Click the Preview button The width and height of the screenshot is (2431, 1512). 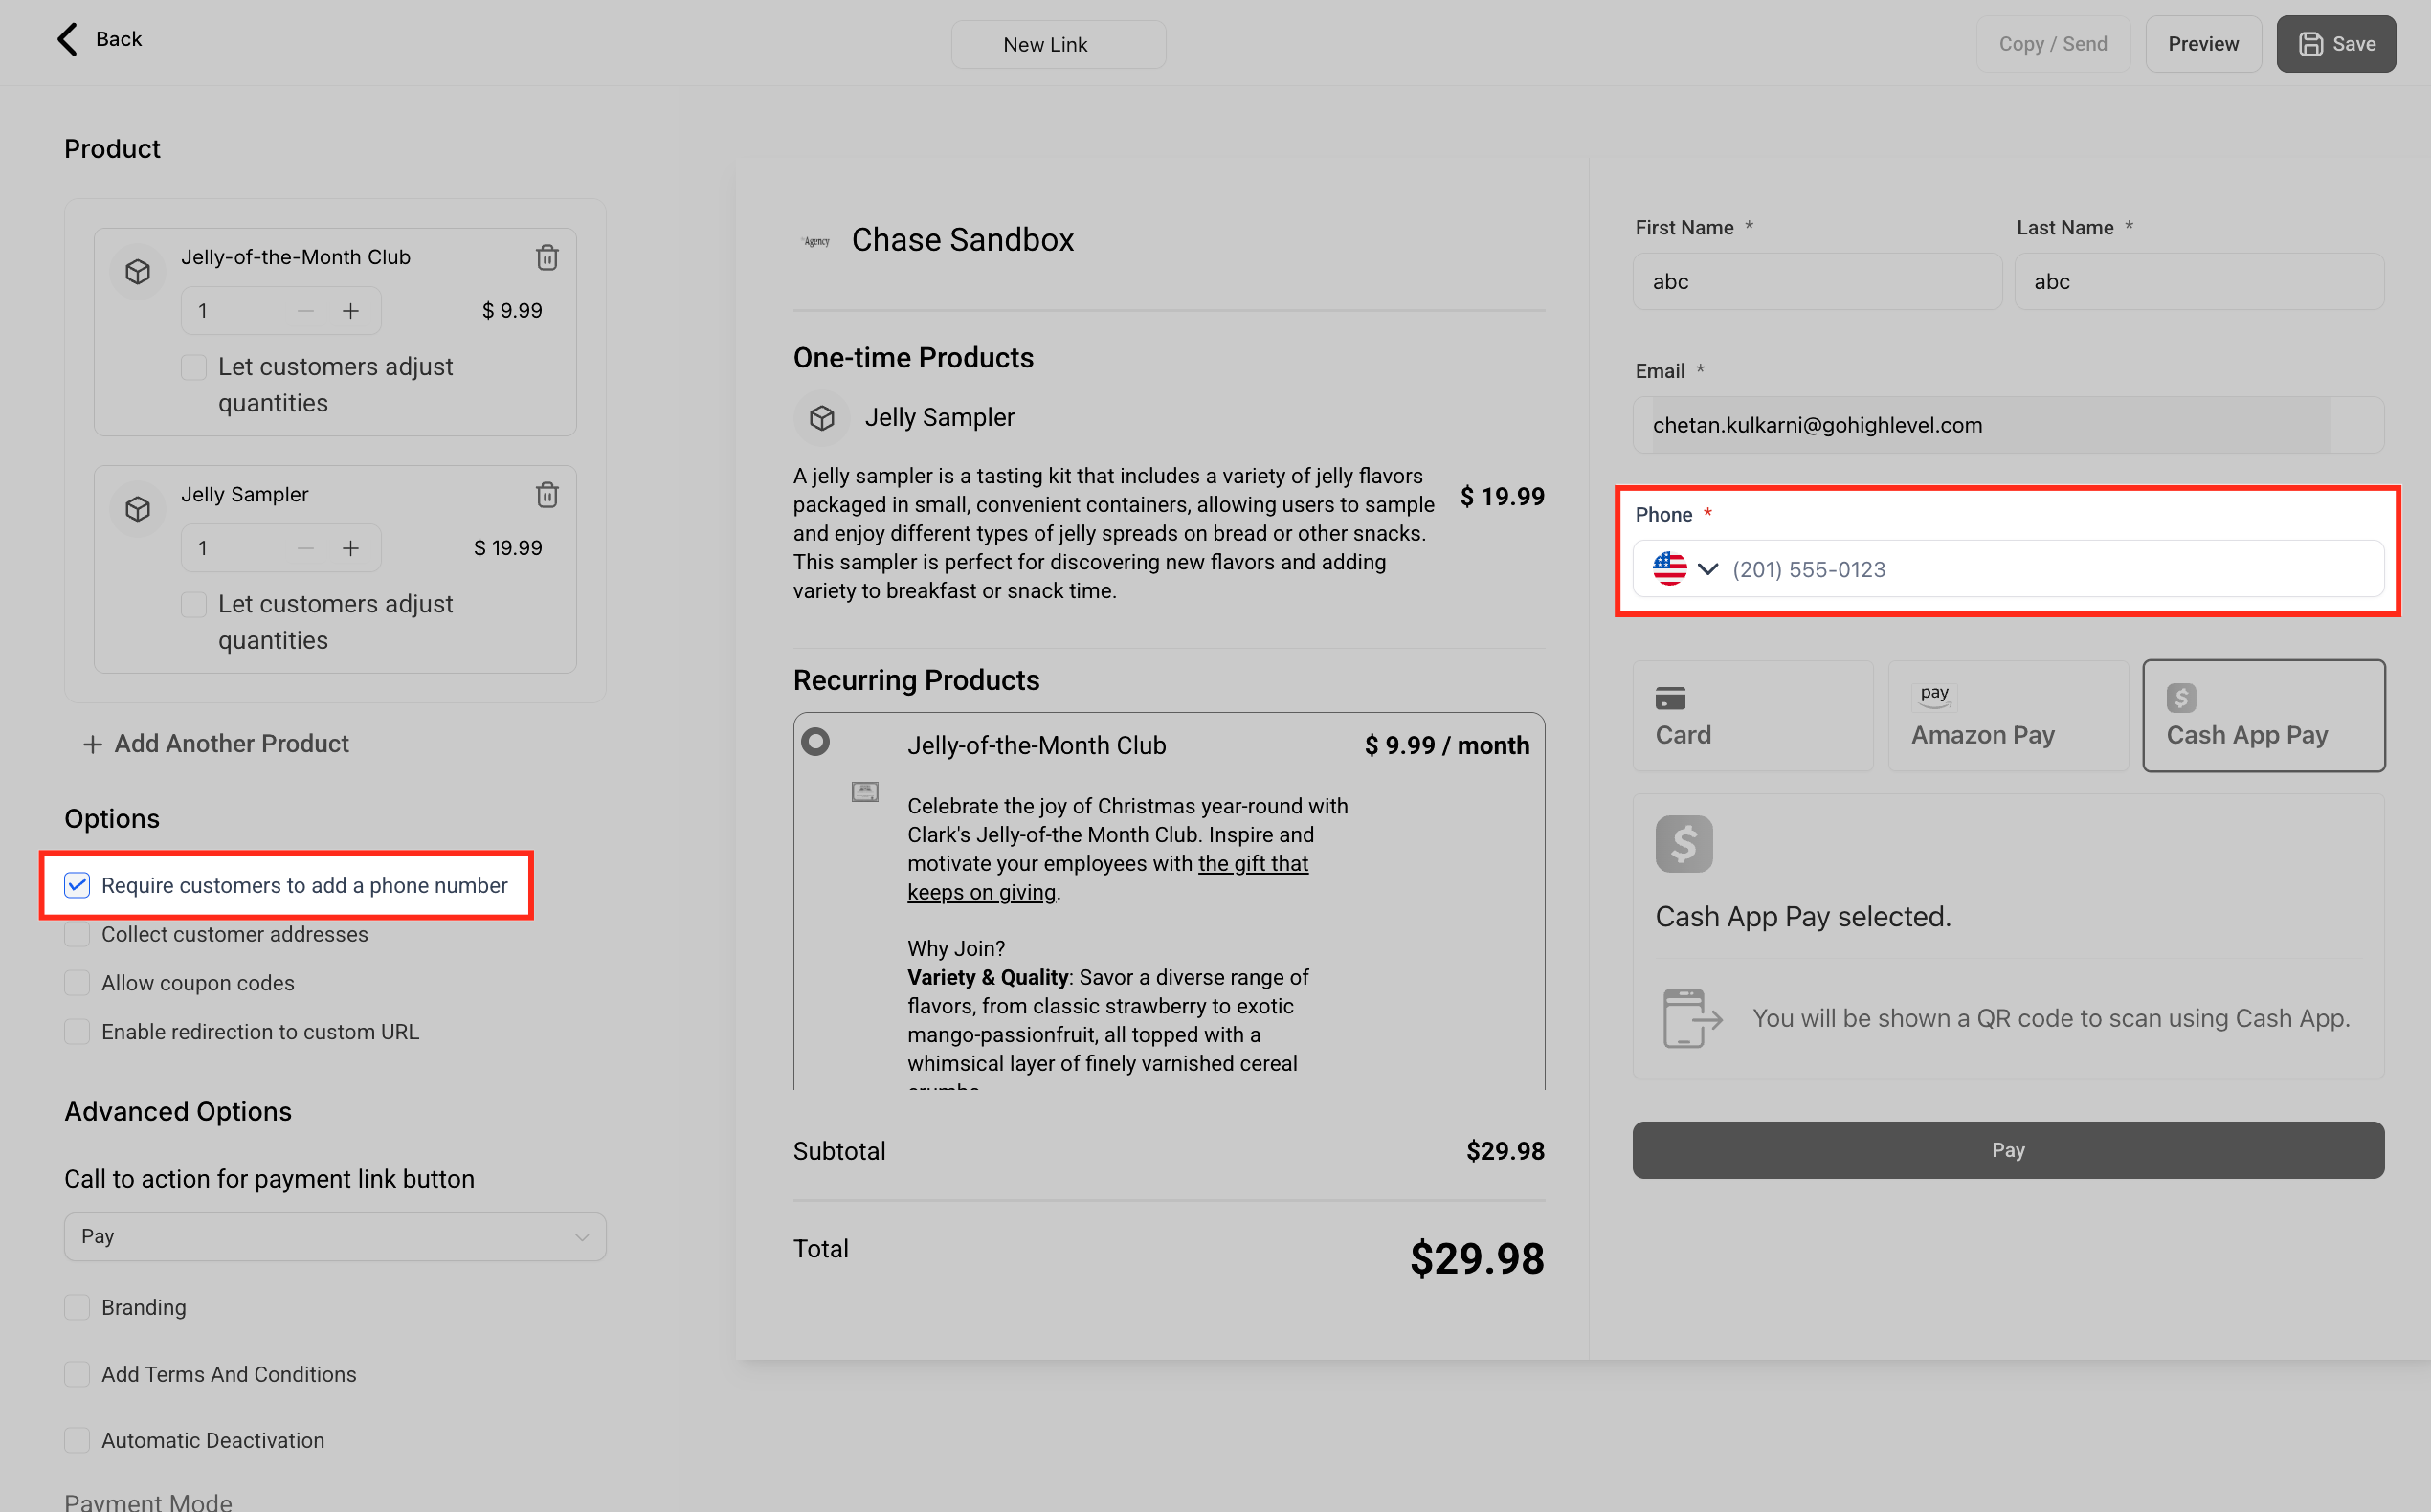click(x=2202, y=44)
